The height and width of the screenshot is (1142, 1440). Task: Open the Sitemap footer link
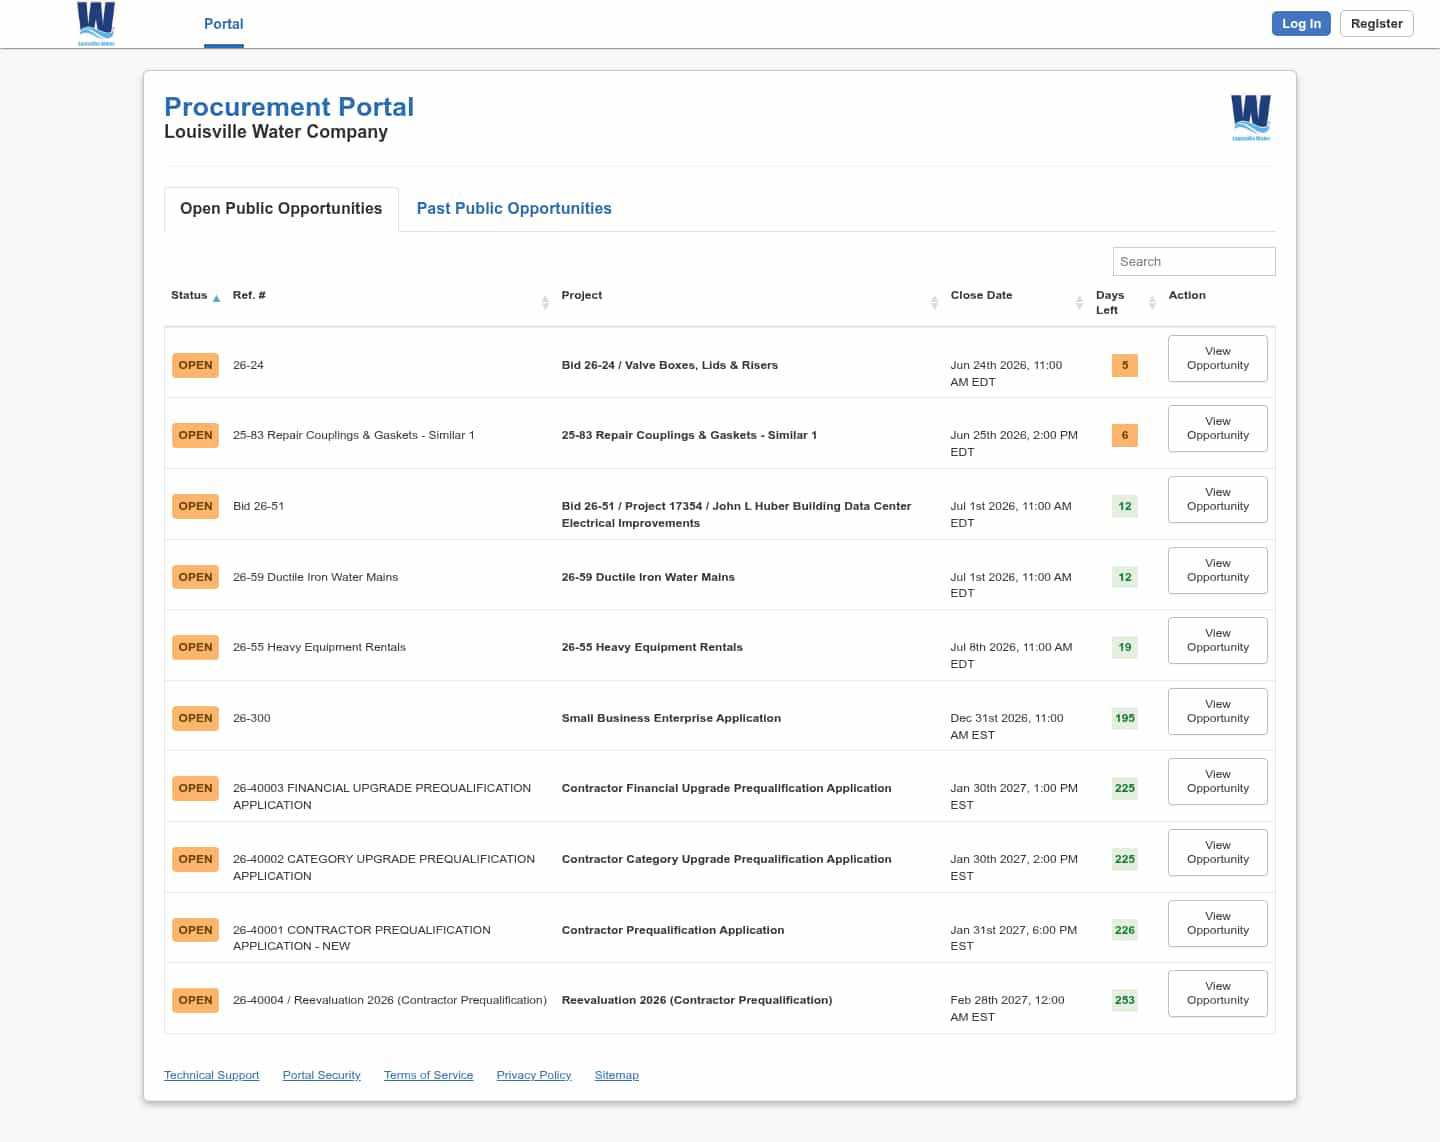point(617,1075)
